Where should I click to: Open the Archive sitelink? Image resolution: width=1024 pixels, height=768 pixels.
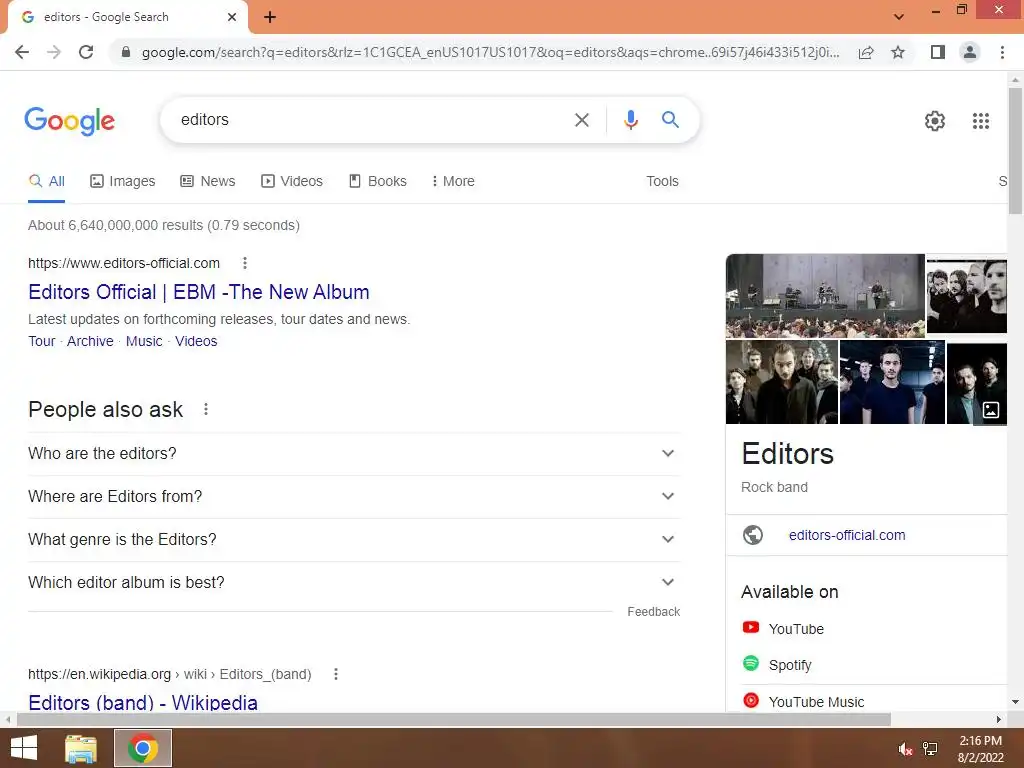pos(90,341)
